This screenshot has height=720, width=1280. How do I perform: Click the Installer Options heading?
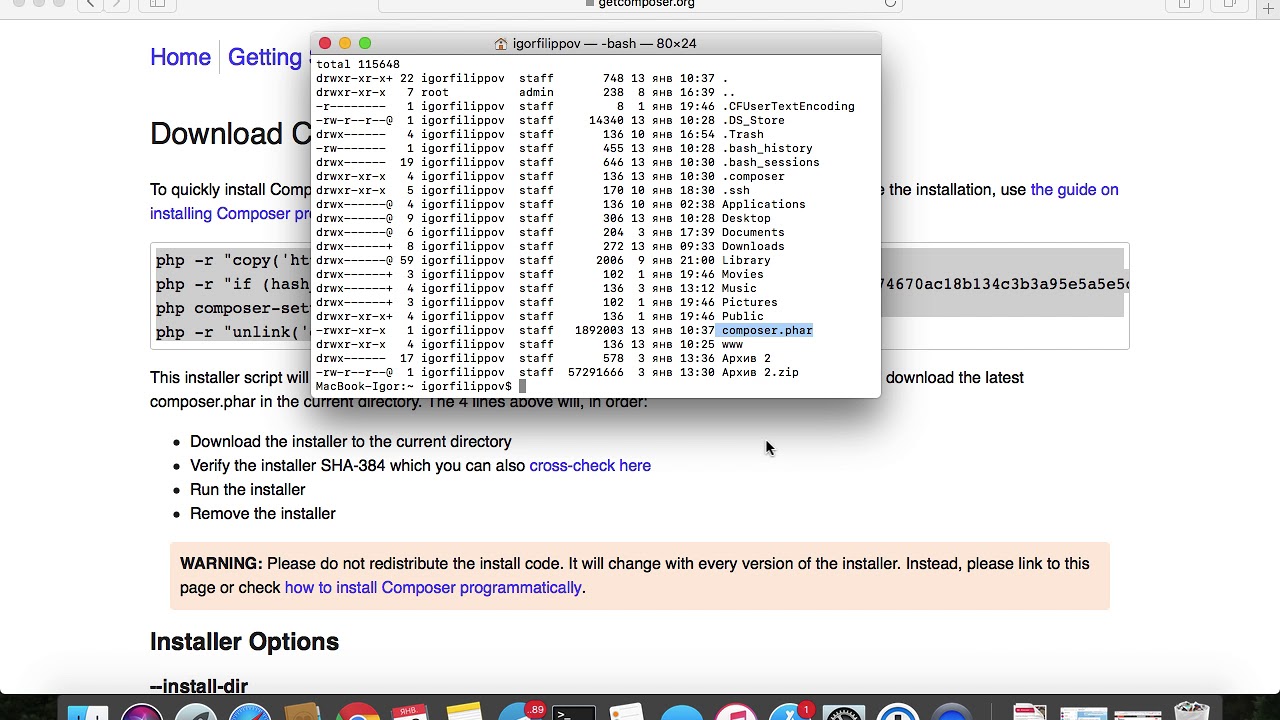[244, 641]
